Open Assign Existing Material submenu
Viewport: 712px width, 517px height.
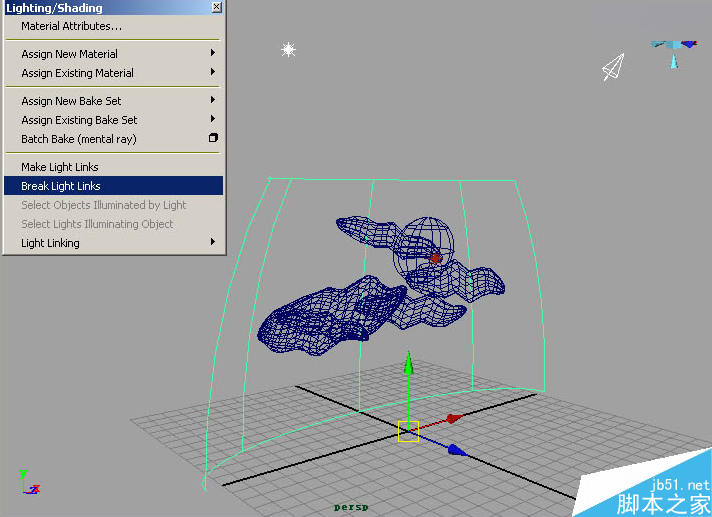click(114, 73)
